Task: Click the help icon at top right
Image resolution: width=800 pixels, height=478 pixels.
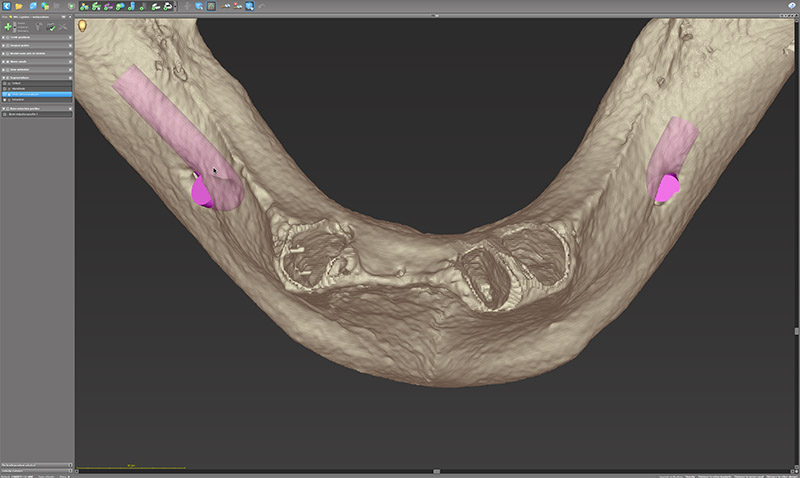Action: (x=791, y=6)
